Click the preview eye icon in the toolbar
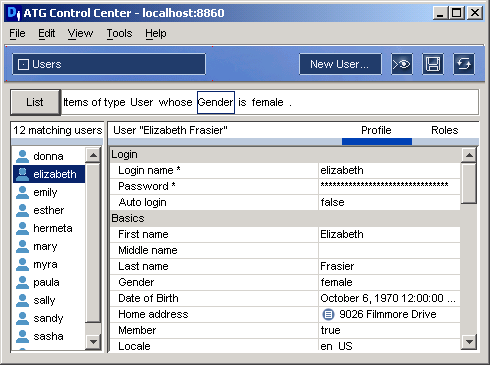Screen dimensions: 492x365 coord(402,64)
